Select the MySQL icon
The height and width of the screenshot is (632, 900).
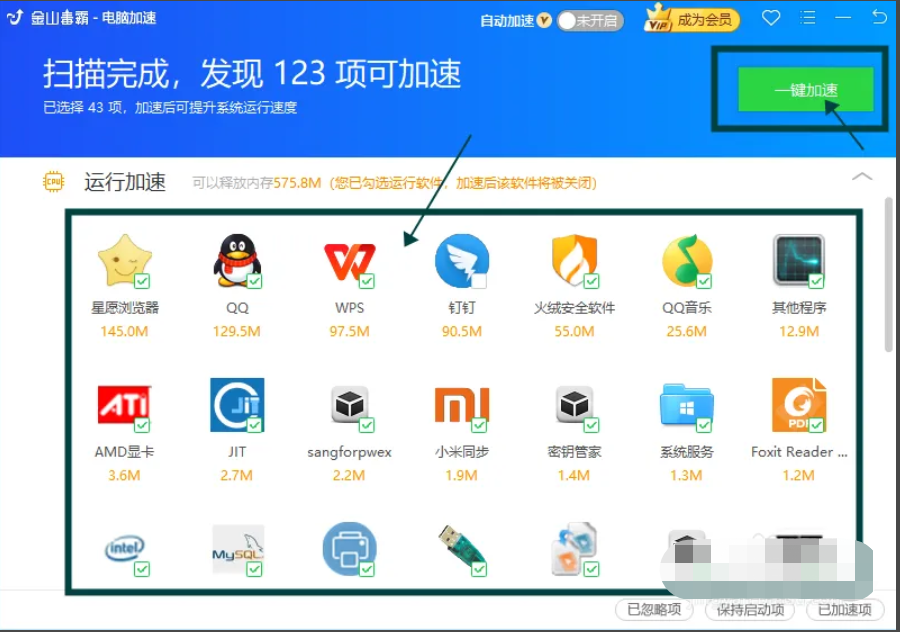tap(238, 549)
